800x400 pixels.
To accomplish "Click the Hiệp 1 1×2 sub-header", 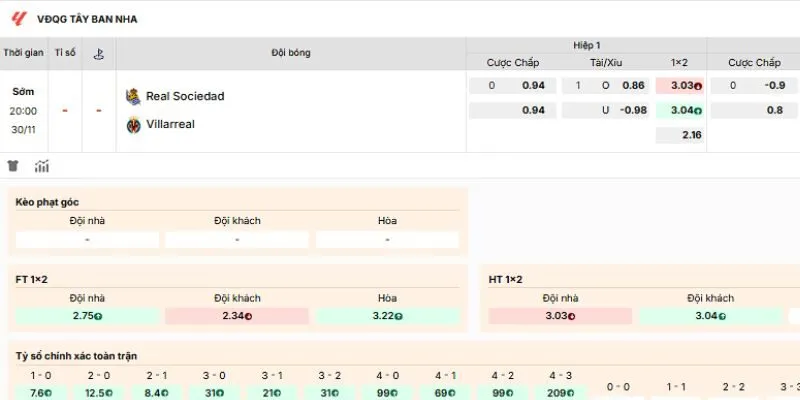I will pyautogui.click(x=679, y=63).
